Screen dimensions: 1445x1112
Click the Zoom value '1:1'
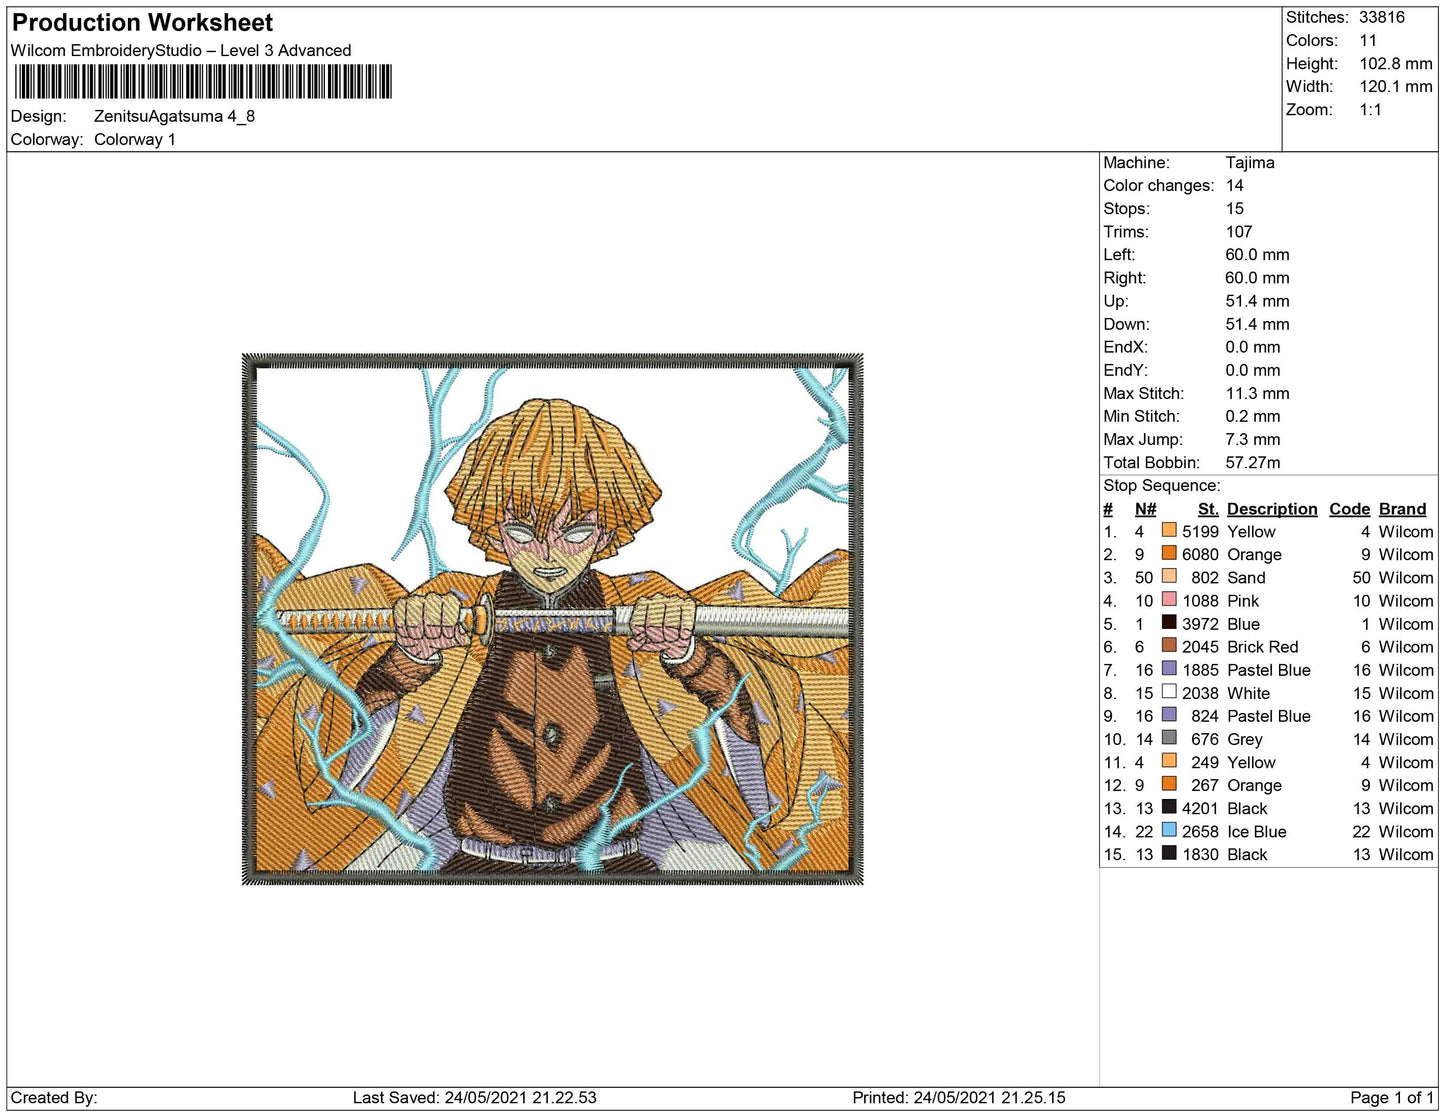click(1370, 109)
